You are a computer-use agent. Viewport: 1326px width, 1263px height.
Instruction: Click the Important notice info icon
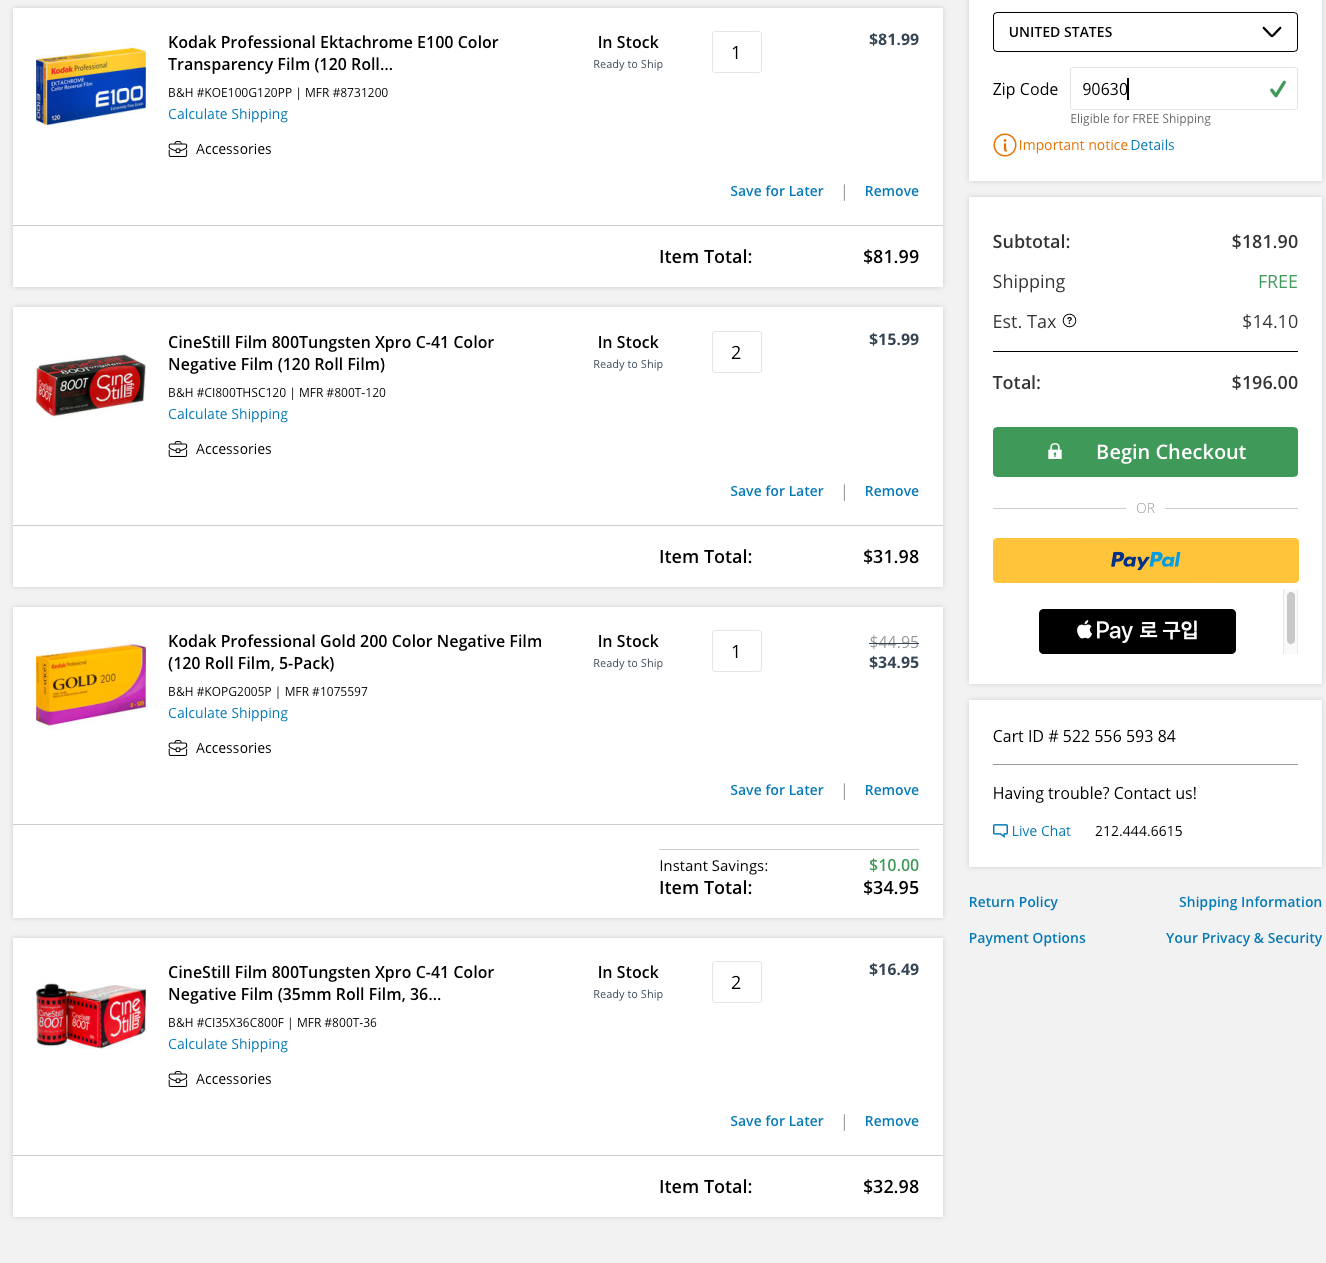1004,145
